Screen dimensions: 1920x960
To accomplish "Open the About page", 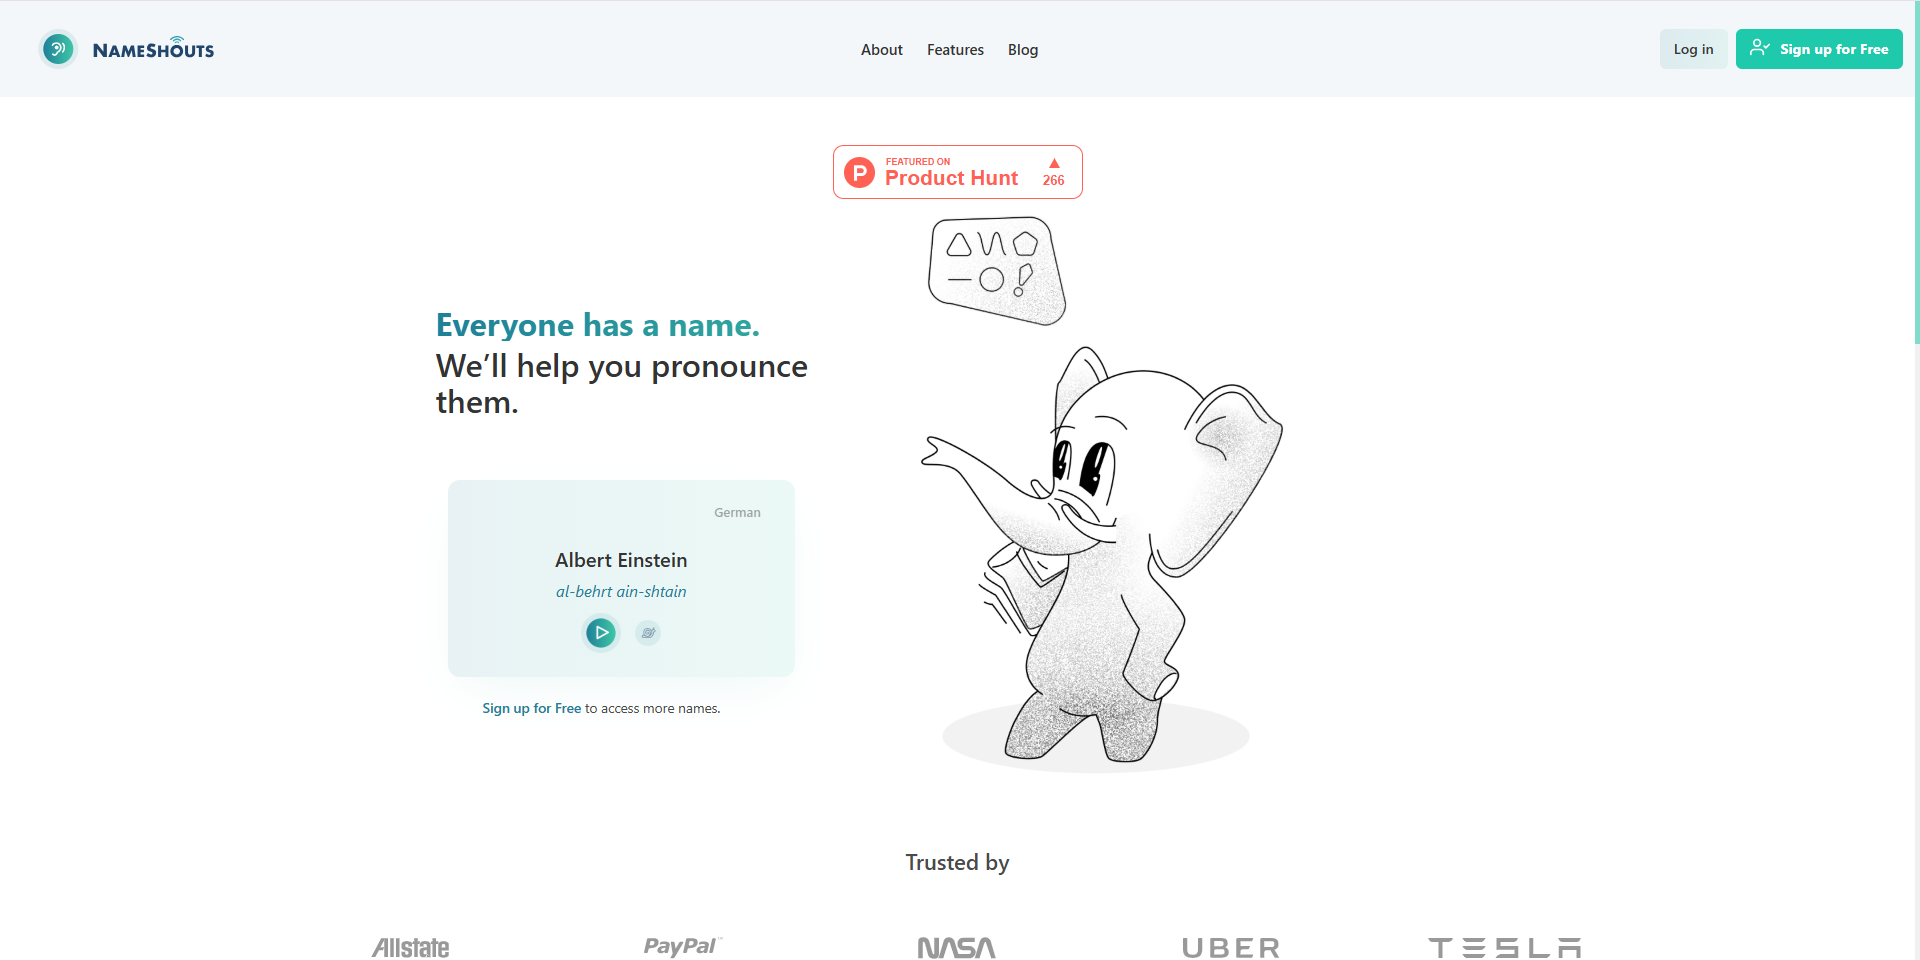I will point(881,50).
